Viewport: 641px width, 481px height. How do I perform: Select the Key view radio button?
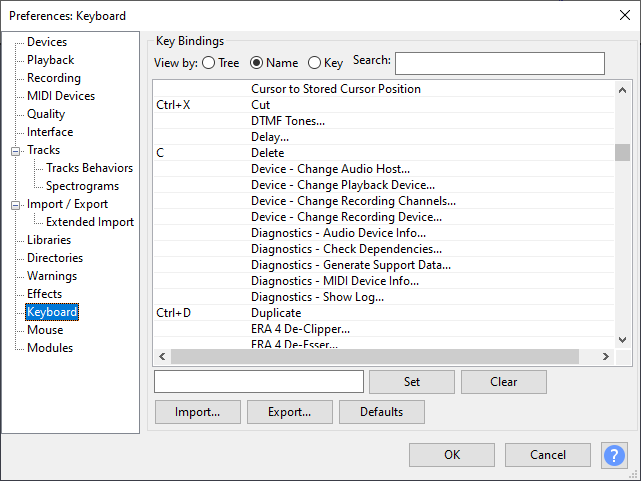click(314, 63)
